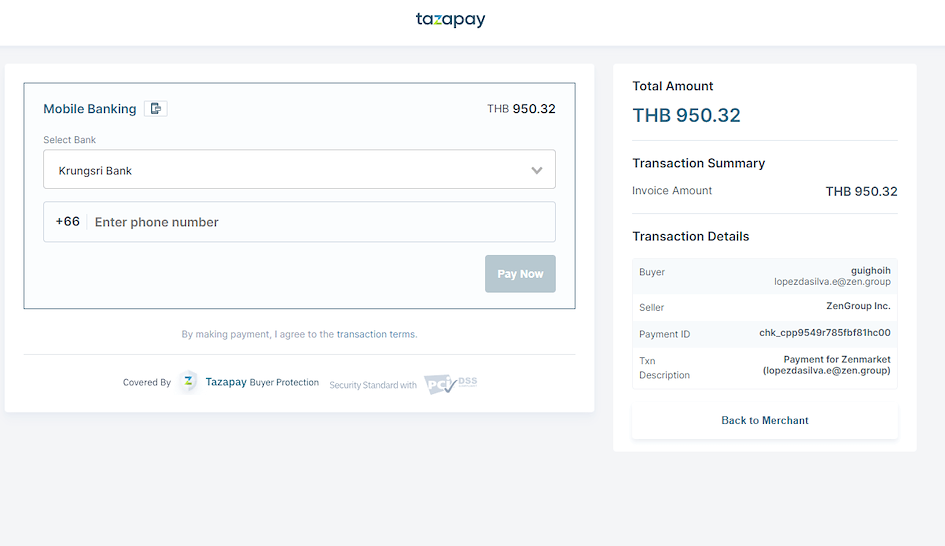This screenshot has height=546, width=945.
Task: Click the buyer email lopezdasilva.e@zen.group
Action: [x=832, y=281]
